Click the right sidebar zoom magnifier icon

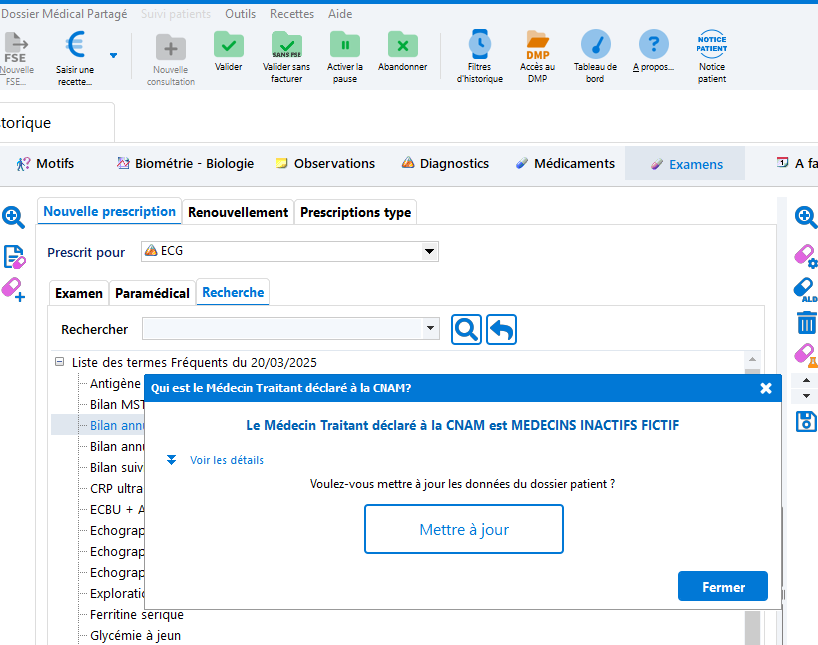805,217
